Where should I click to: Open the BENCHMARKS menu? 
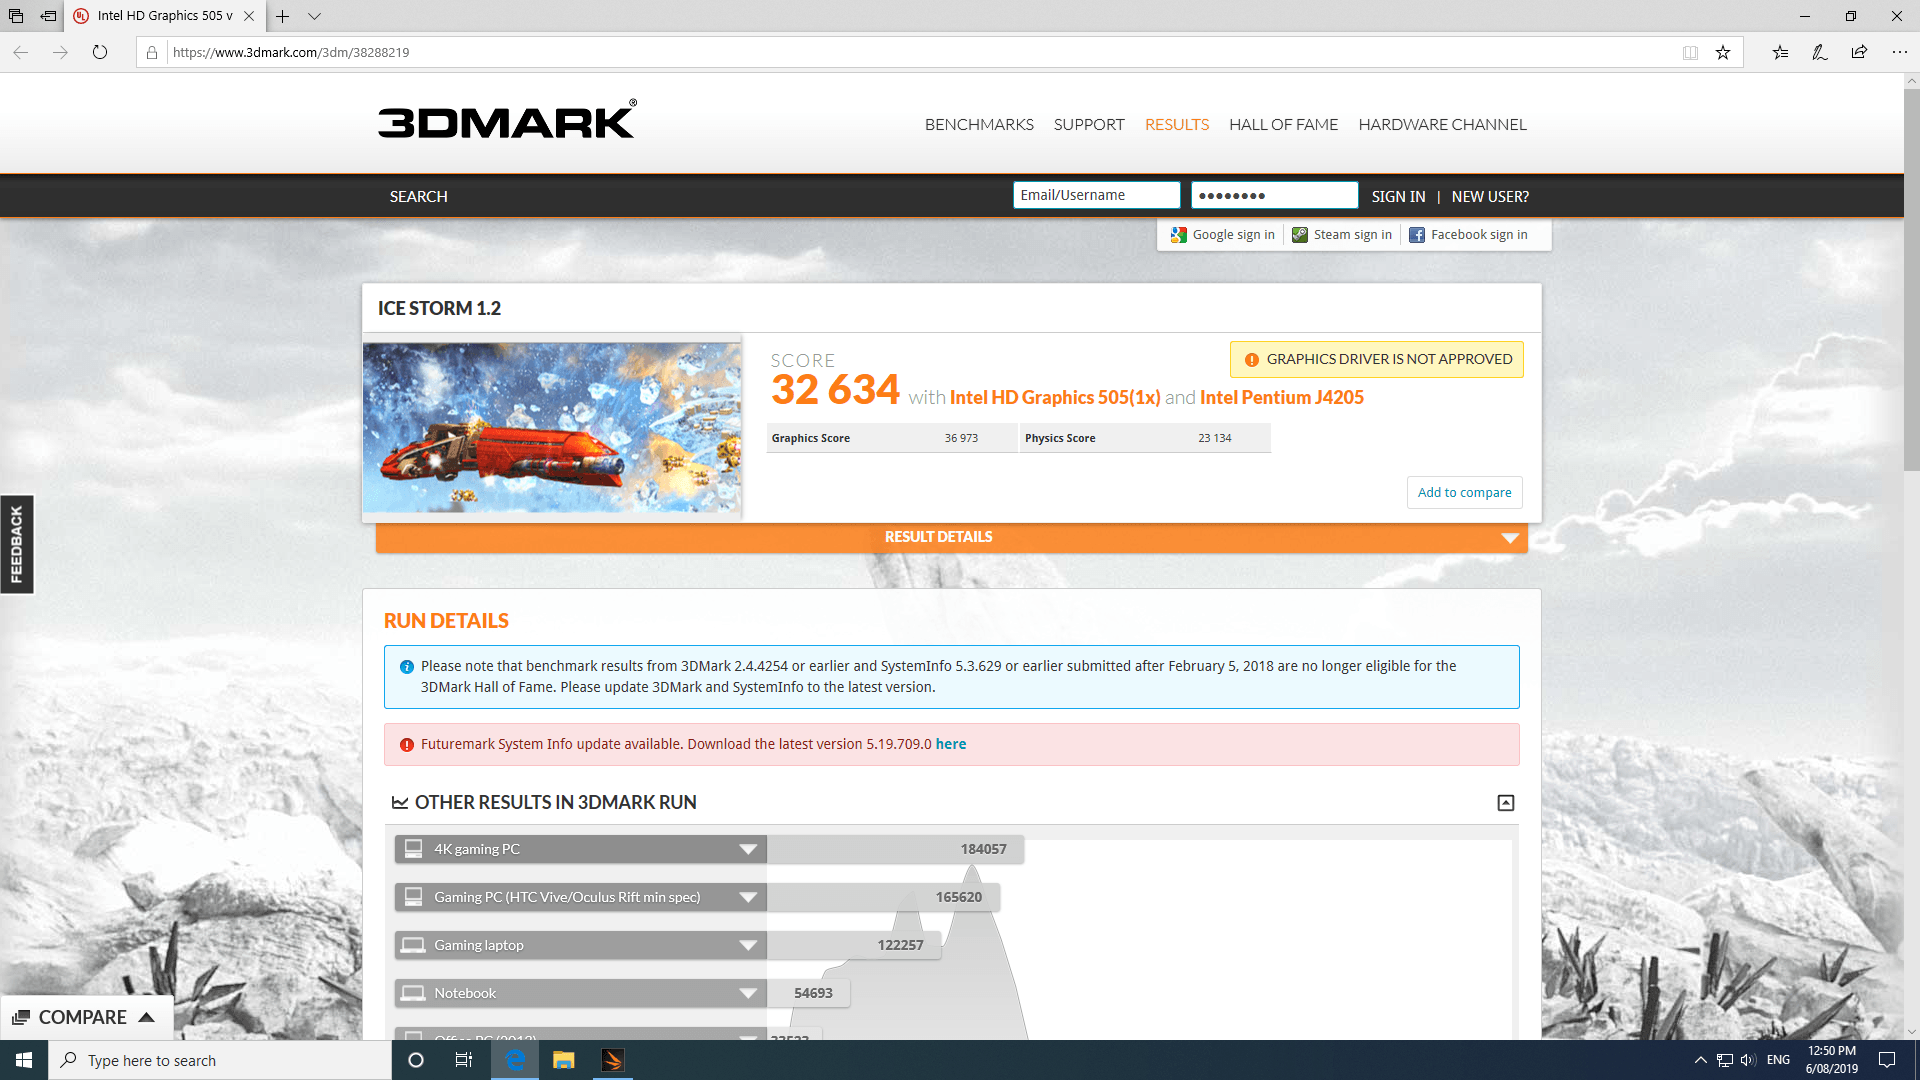click(x=979, y=125)
